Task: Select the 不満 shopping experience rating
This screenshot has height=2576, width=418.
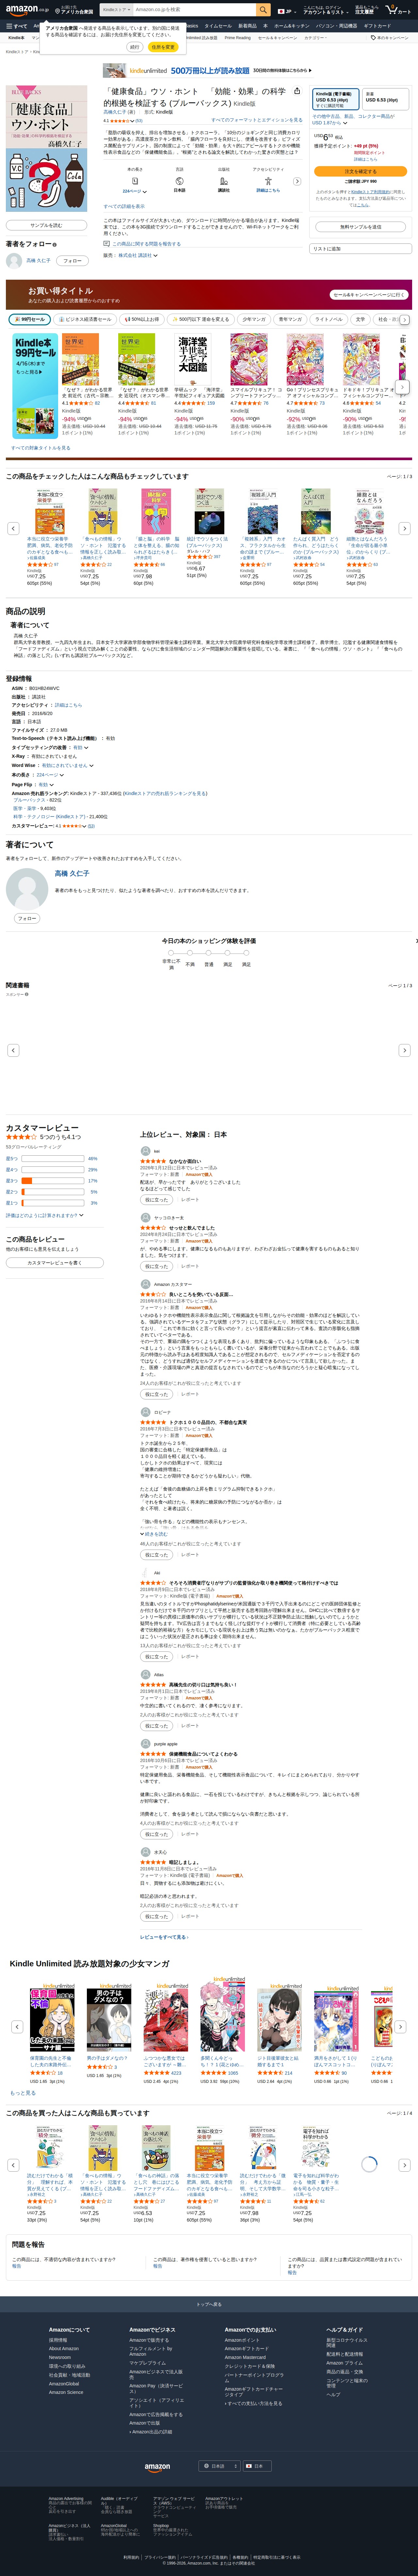Action: pyautogui.click(x=190, y=953)
